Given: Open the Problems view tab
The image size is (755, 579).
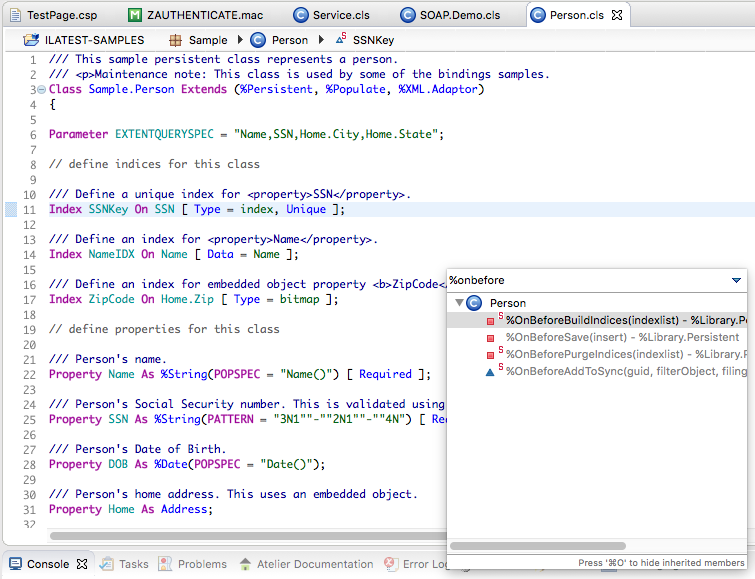Looking at the screenshot, I should click(x=202, y=564).
